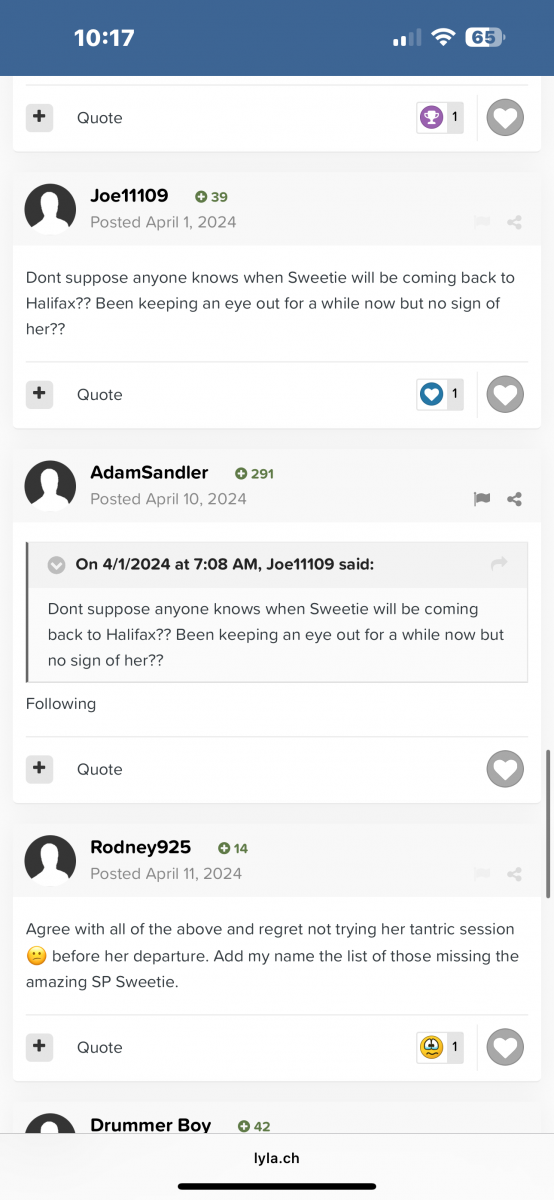Viewport: 554px width, 1200px height.
Task: Open AdamSandler's username profile
Action: tap(149, 472)
